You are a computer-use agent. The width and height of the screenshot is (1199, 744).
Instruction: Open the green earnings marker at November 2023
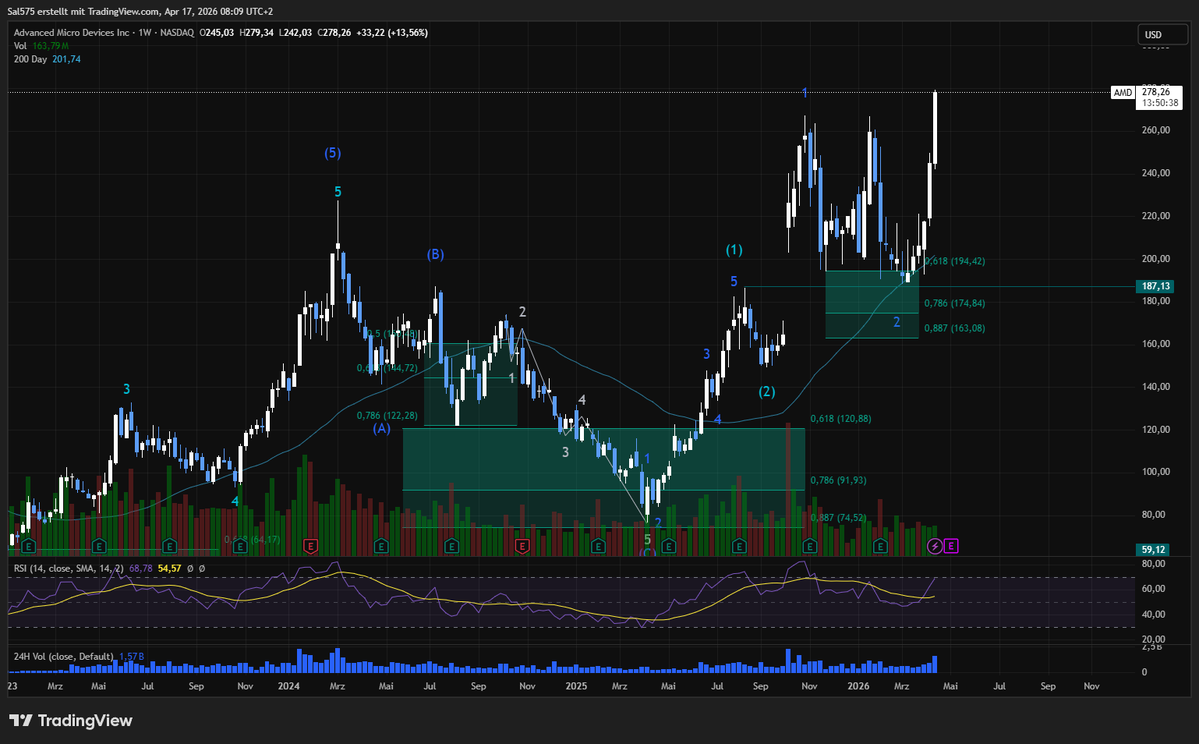tap(240, 546)
